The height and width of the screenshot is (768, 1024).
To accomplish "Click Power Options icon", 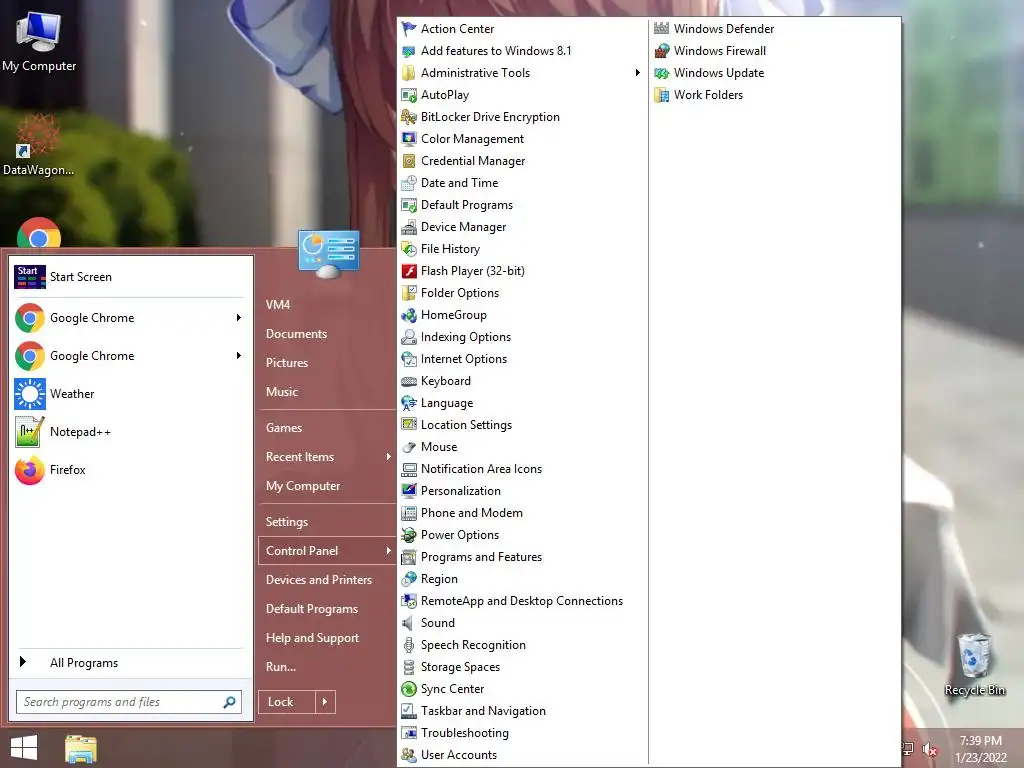I will coord(409,535).
